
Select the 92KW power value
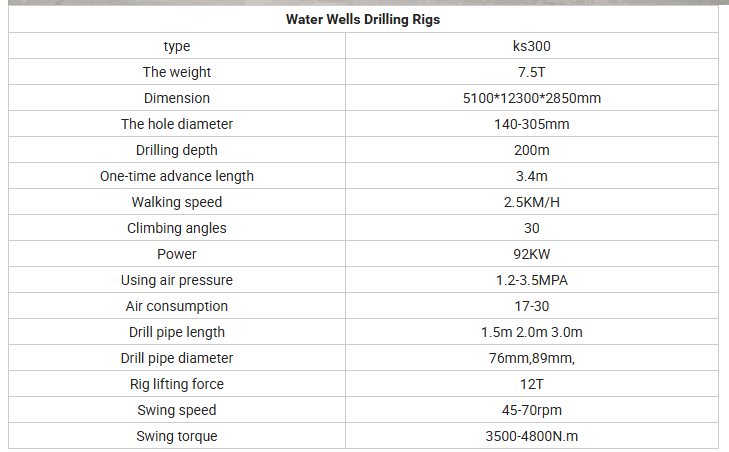coord(531,254)
